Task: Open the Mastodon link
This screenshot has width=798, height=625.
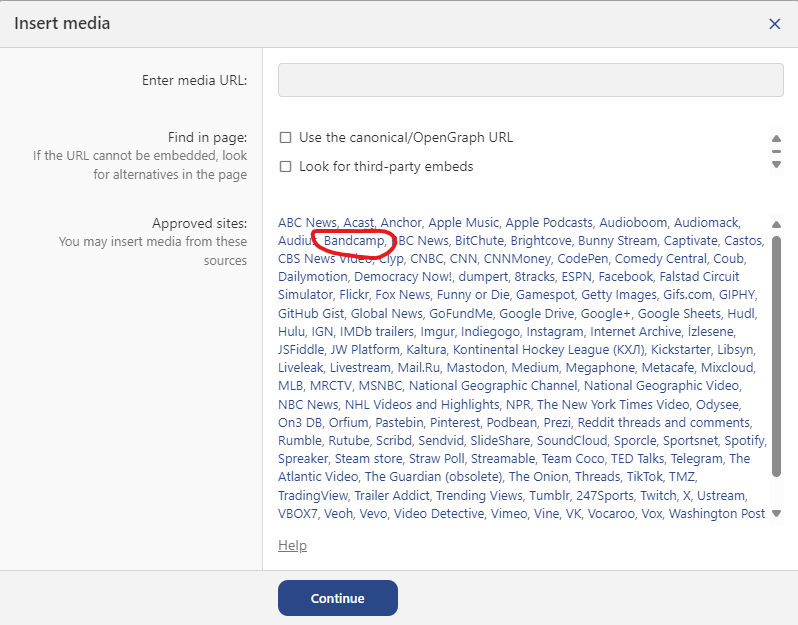Action: 475,367
